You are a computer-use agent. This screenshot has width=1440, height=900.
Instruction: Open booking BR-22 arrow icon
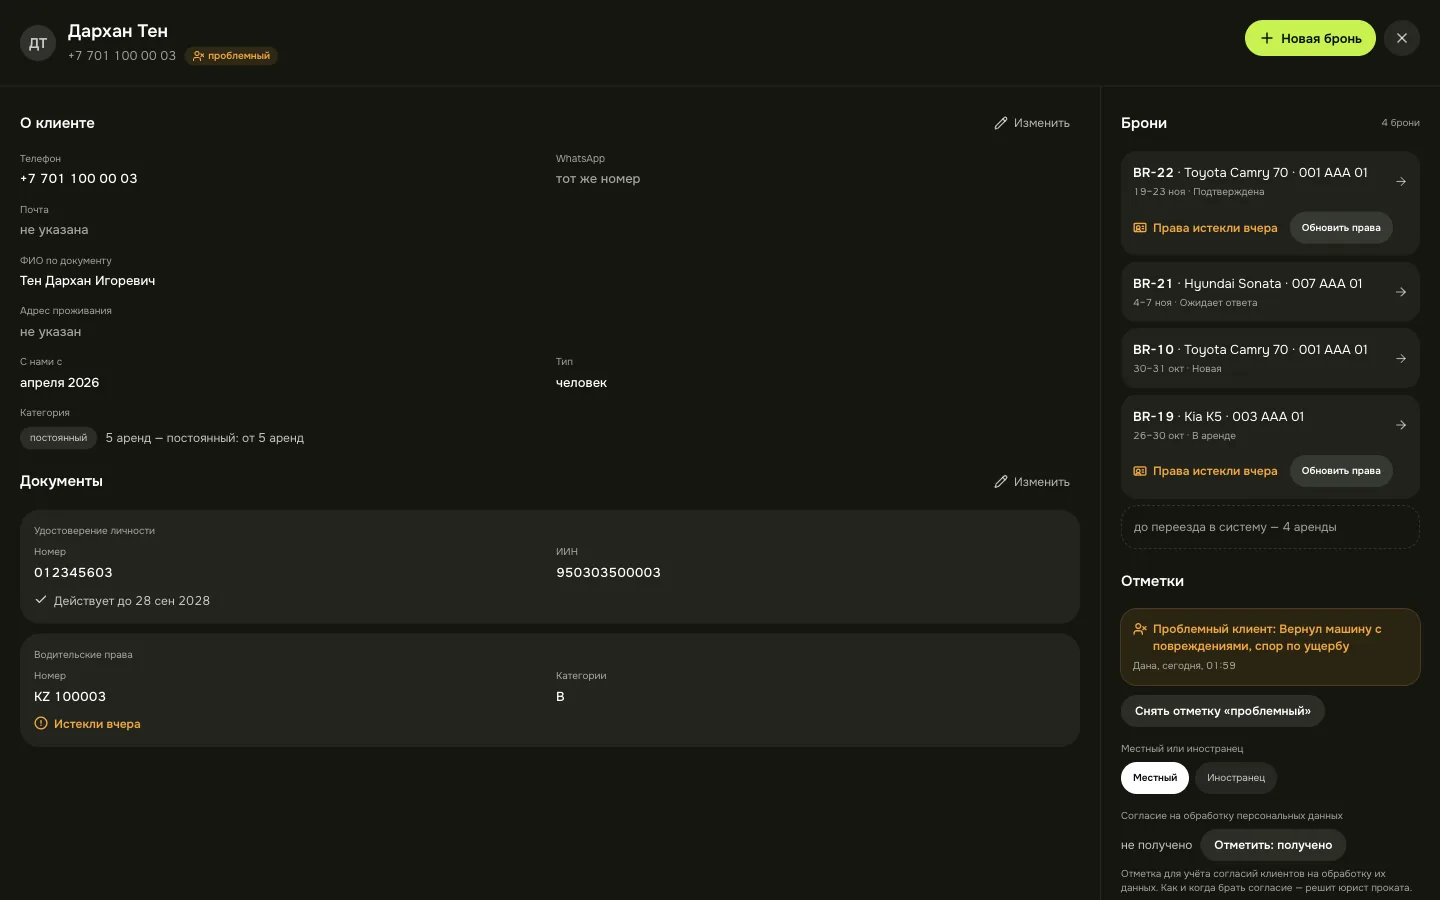tap(1401, 182)
